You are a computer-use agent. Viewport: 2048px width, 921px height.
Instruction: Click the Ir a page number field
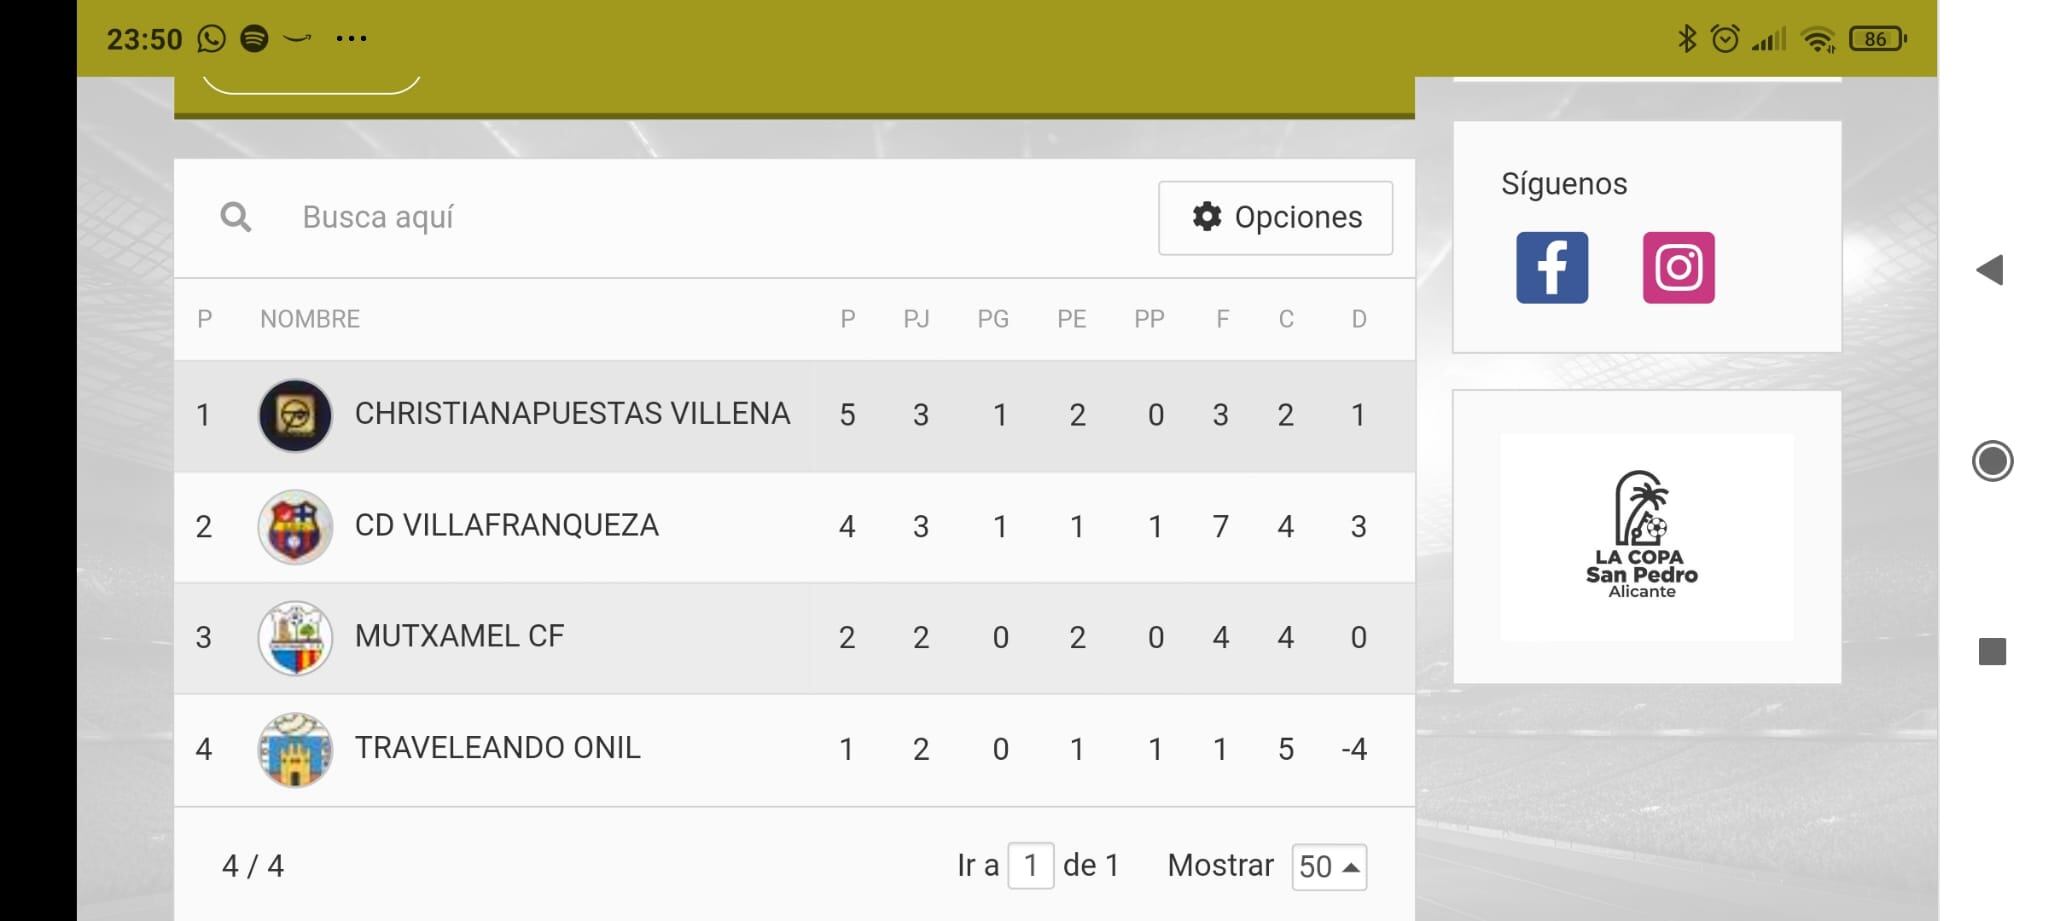(x=1029, y=866)
